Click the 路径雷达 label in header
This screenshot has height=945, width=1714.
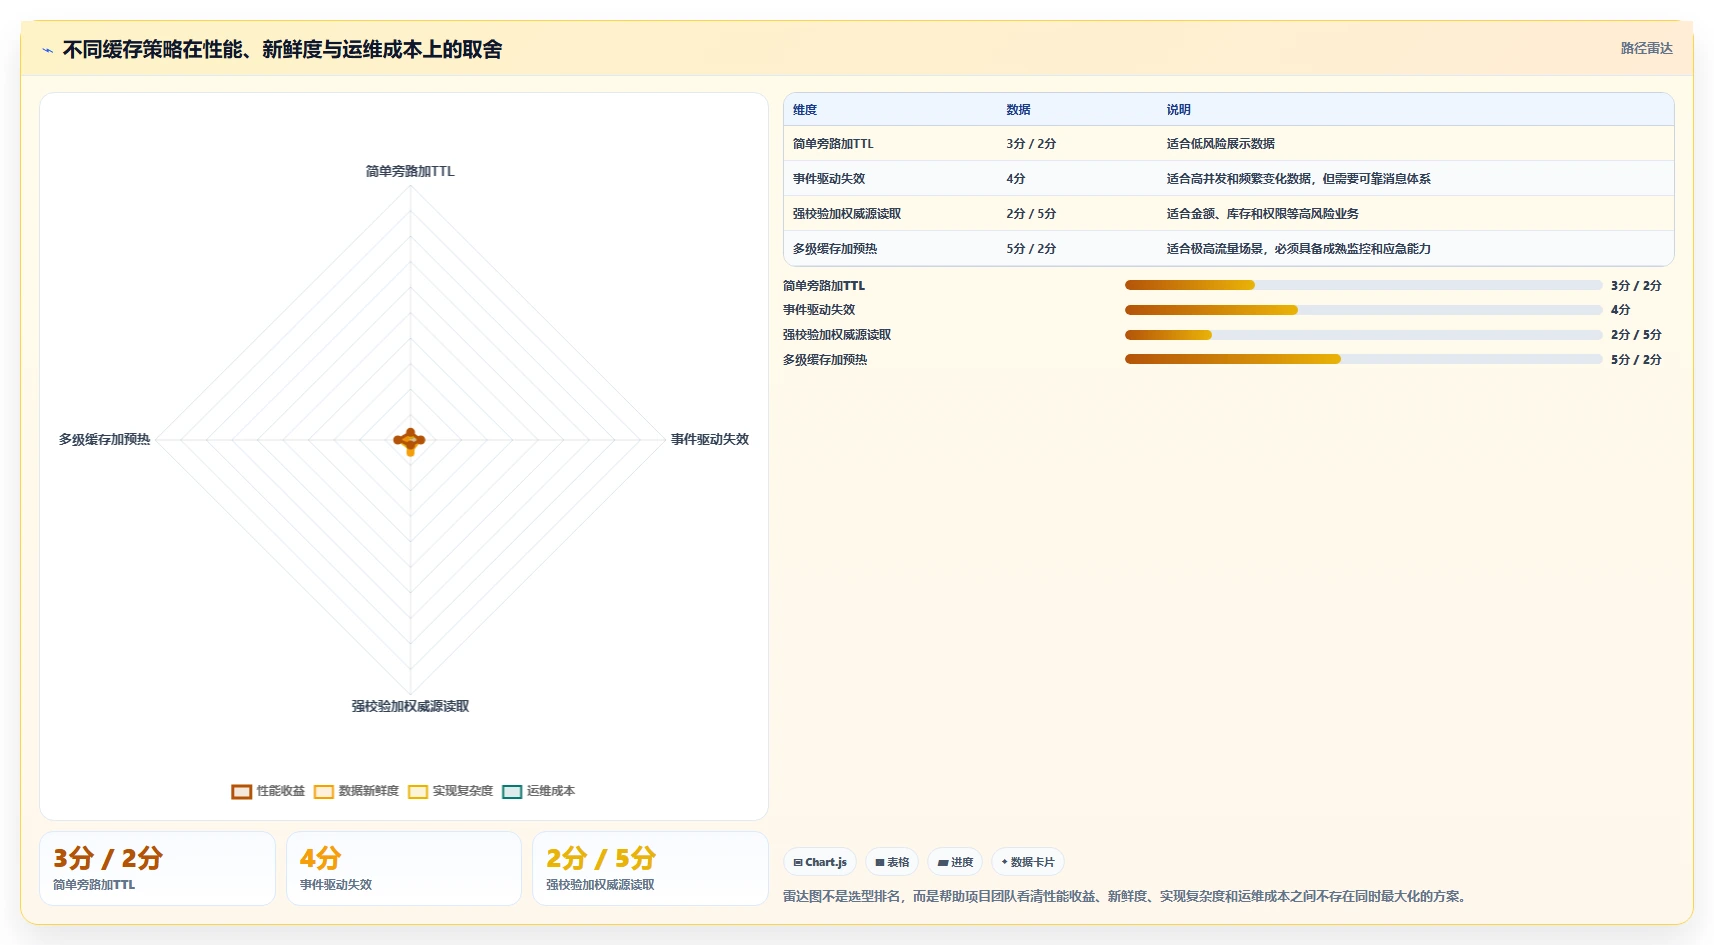point(1646,48)
